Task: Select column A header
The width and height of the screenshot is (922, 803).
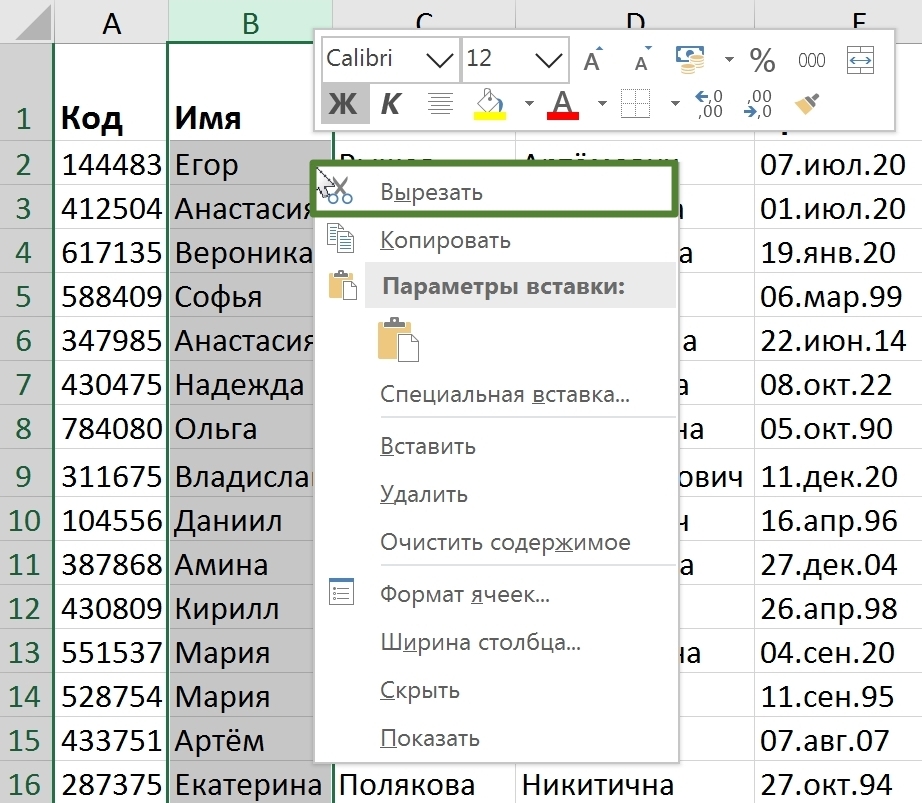Action: point(111,22)
